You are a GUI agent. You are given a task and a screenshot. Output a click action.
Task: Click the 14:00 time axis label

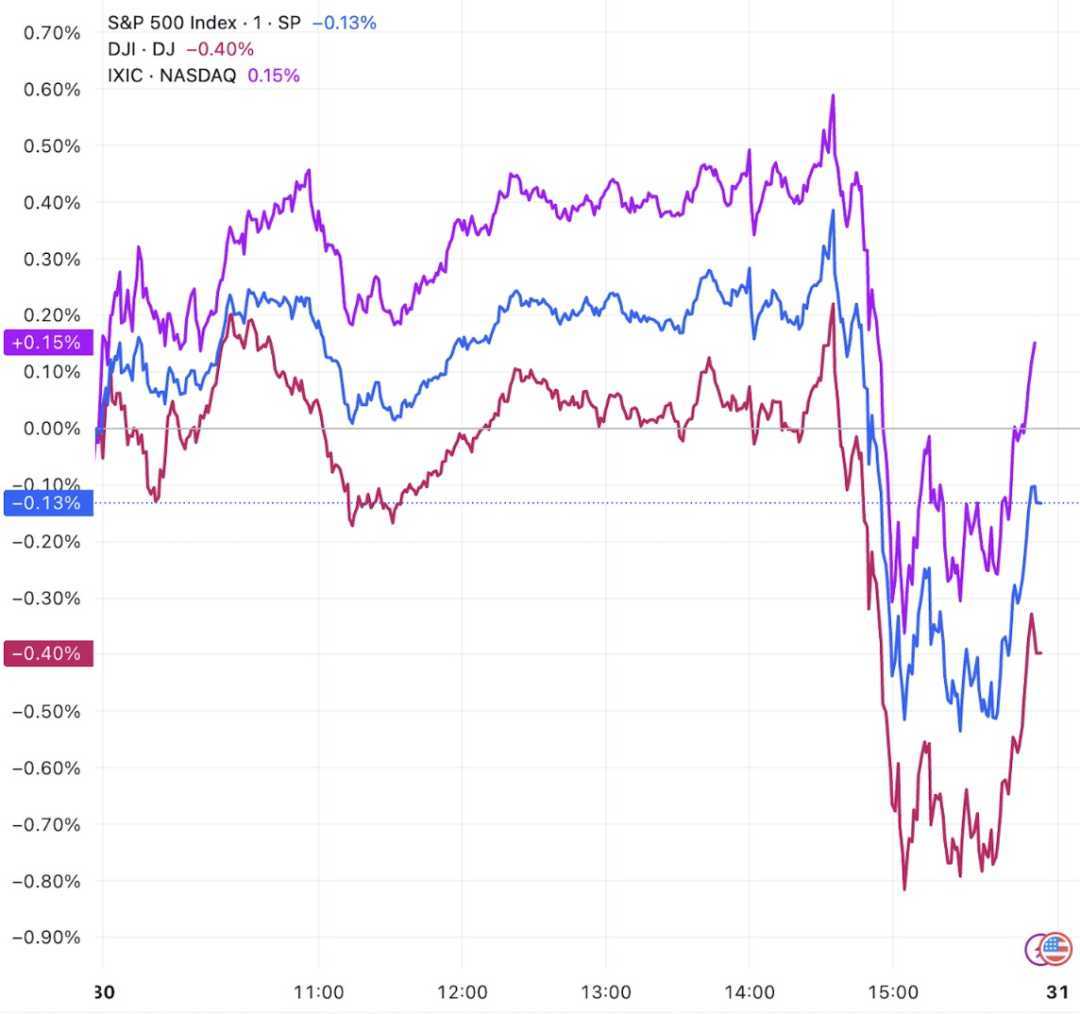point(750,992)
